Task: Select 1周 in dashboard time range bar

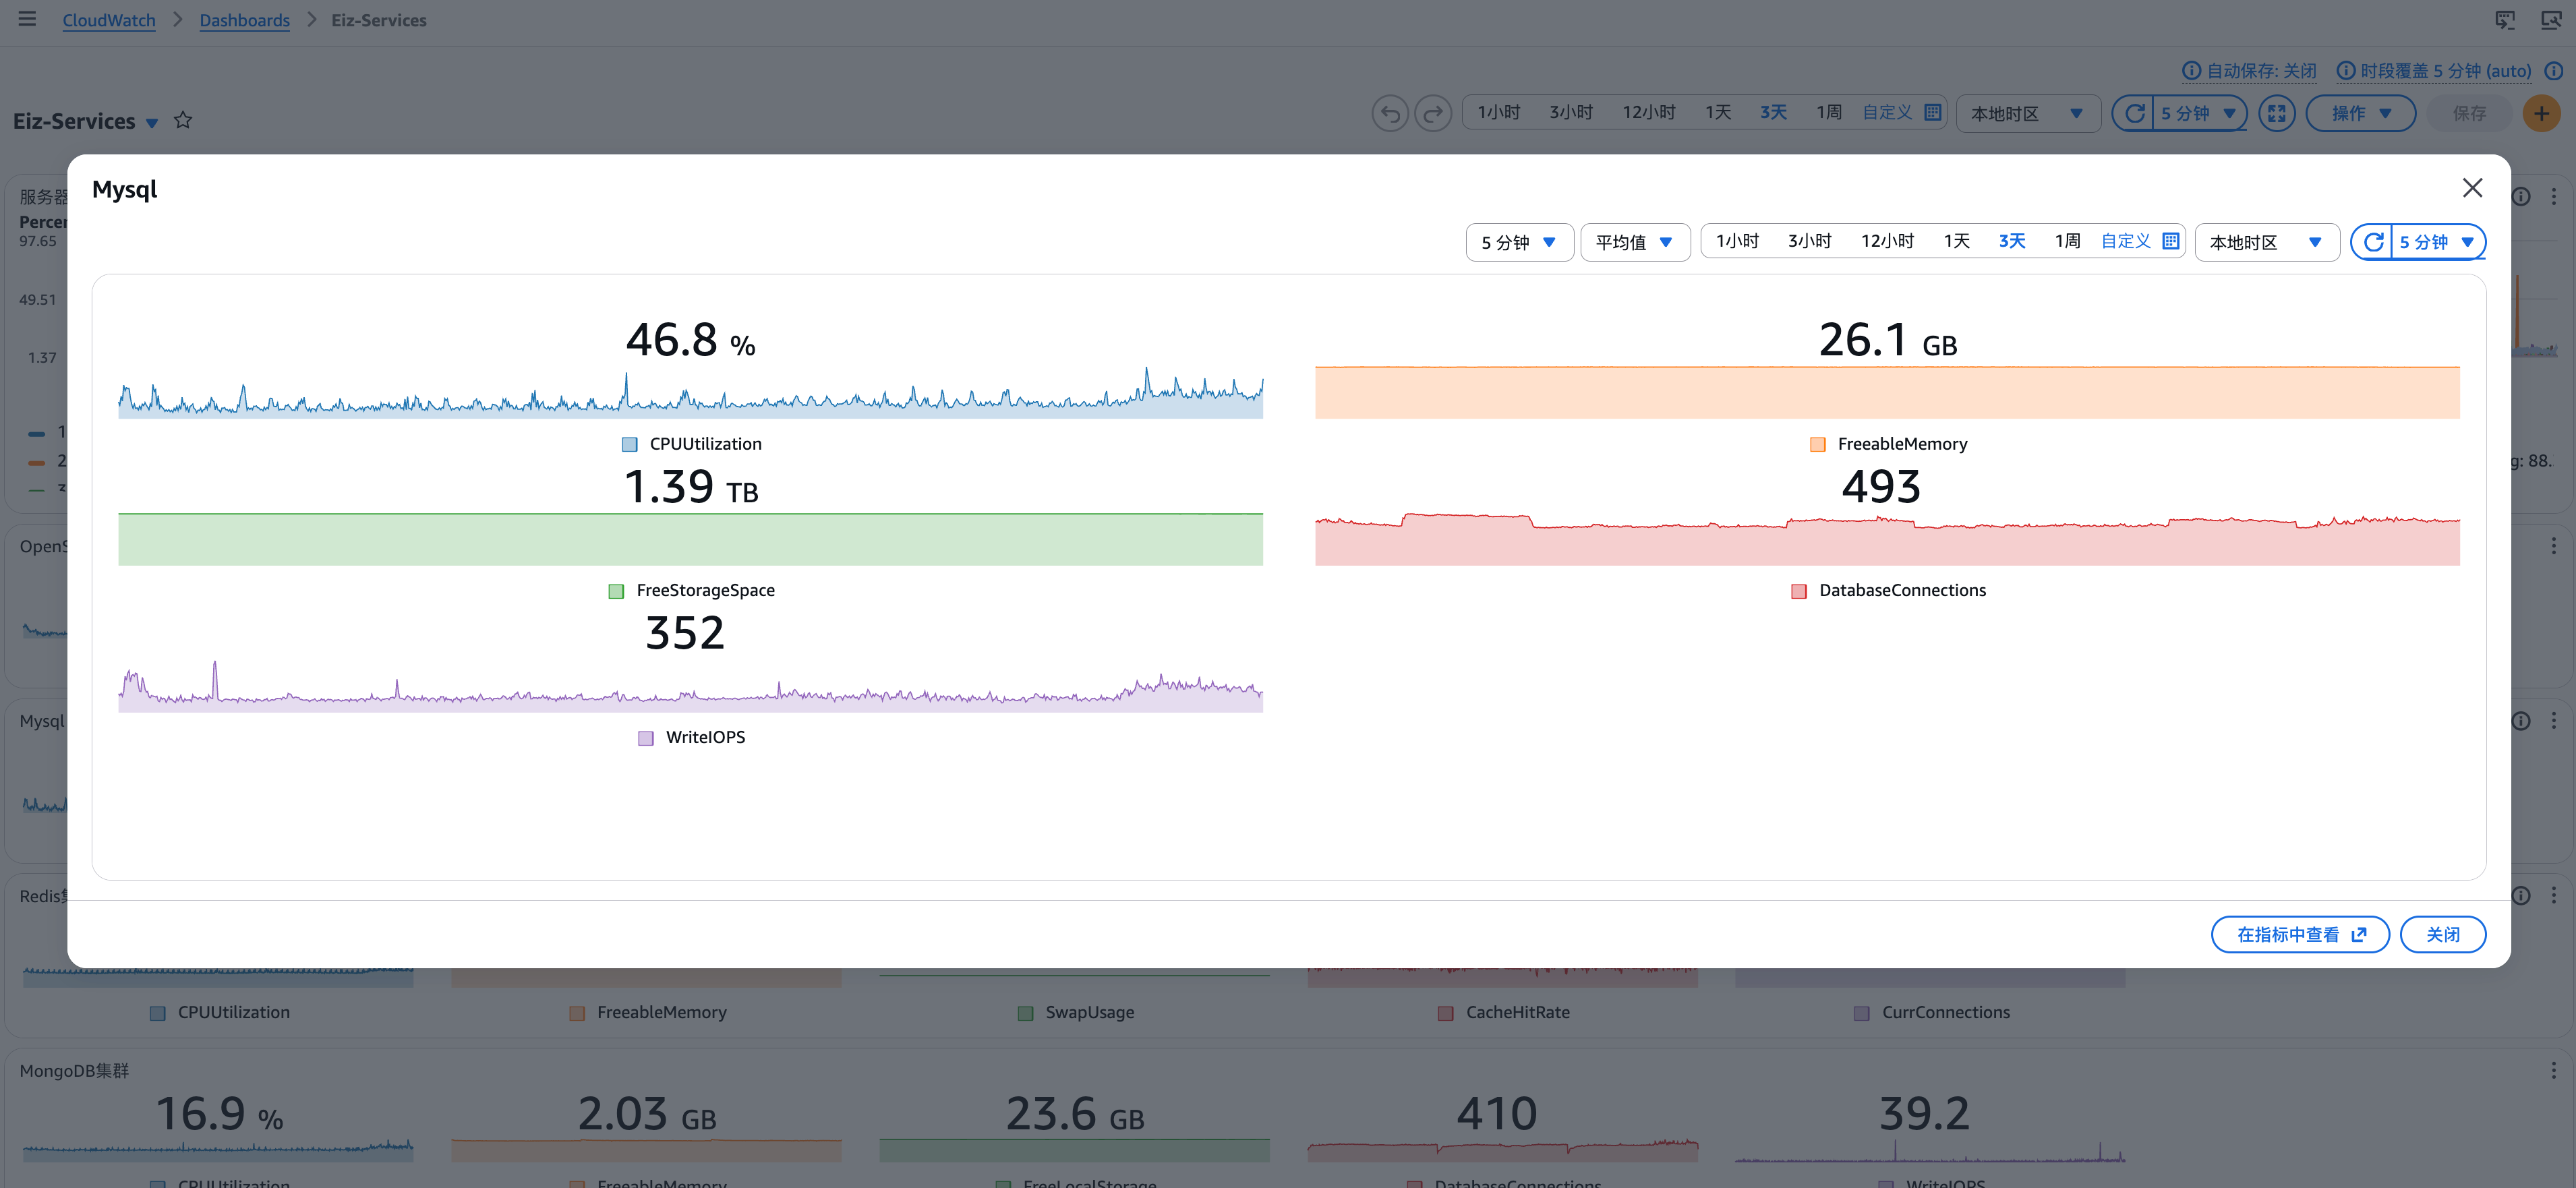Action: coord(1828,112)
